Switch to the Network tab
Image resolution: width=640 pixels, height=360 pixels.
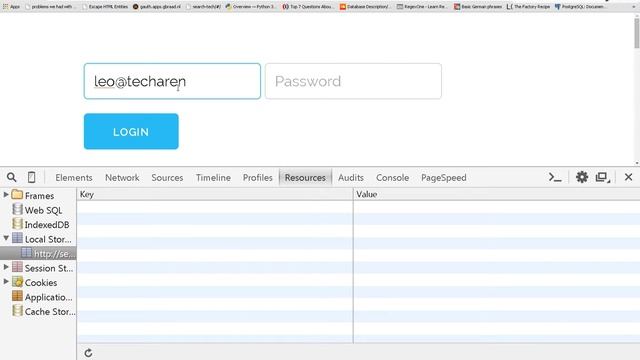coord(122,178)
